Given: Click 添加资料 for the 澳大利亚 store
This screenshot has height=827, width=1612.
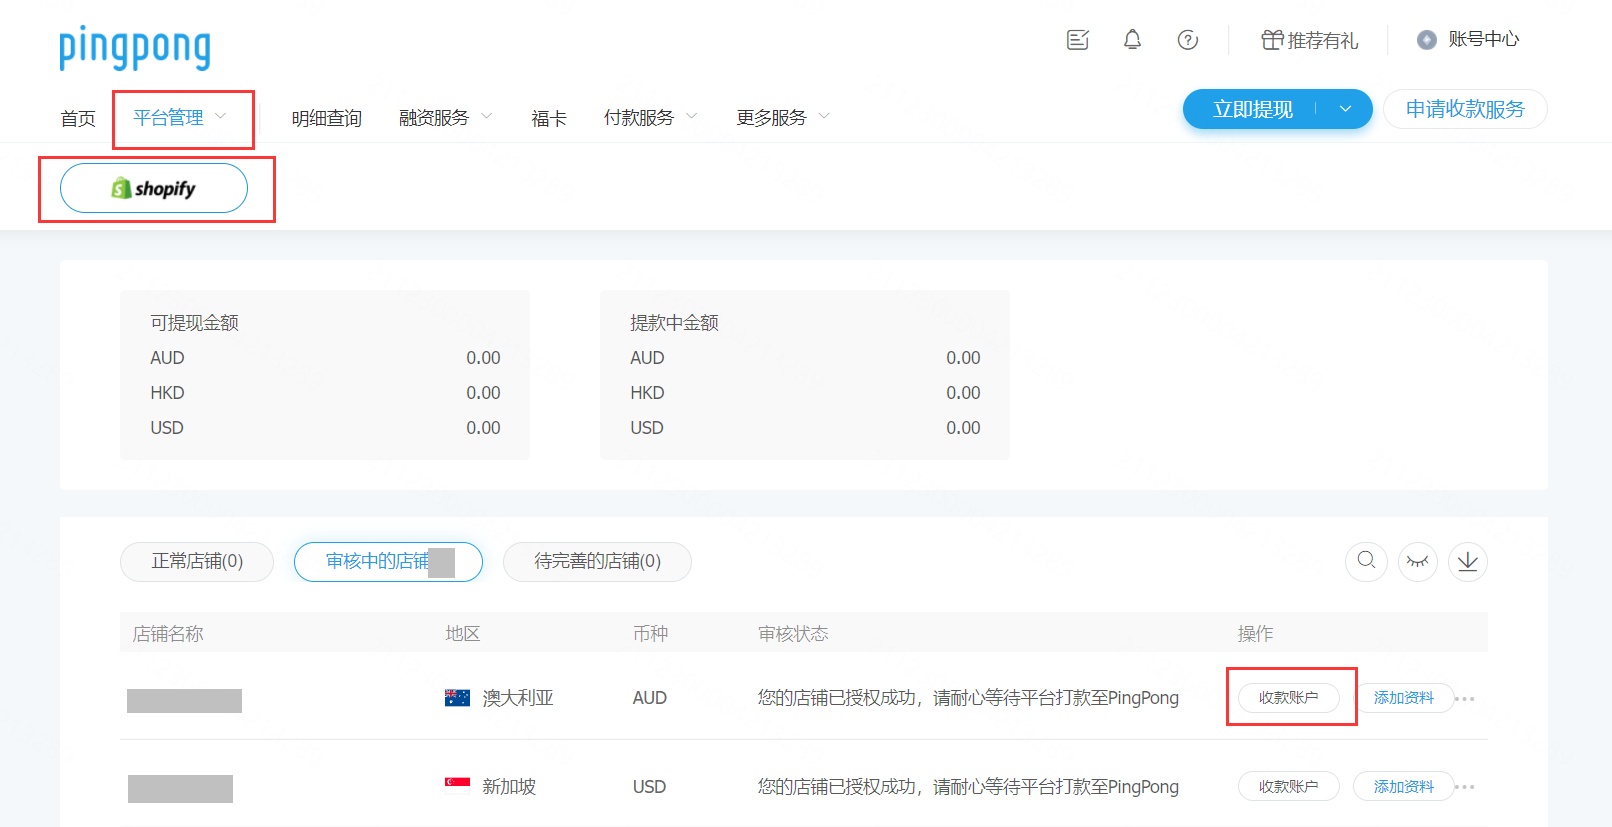Looking at the screenshot, I should click(x=1403, y=698).
